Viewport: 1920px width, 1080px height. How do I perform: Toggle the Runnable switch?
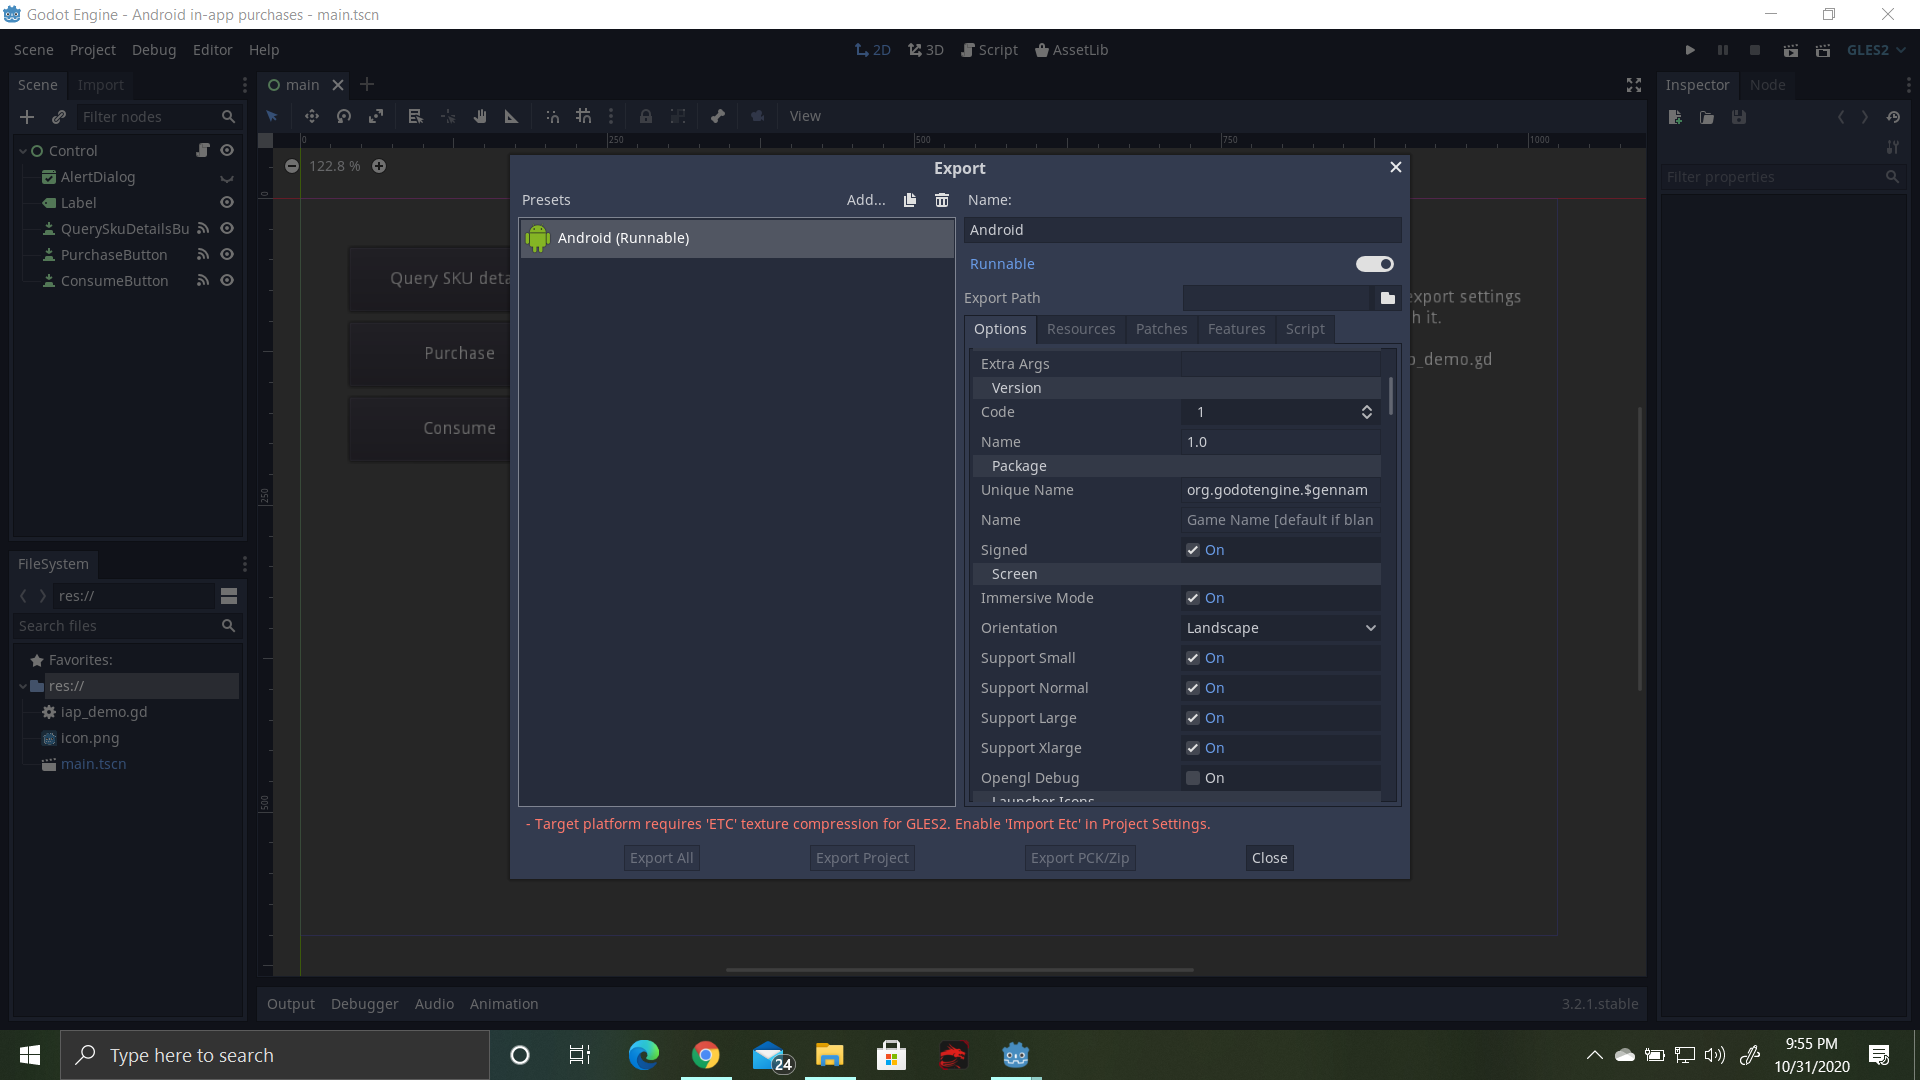coord(1375,264)
